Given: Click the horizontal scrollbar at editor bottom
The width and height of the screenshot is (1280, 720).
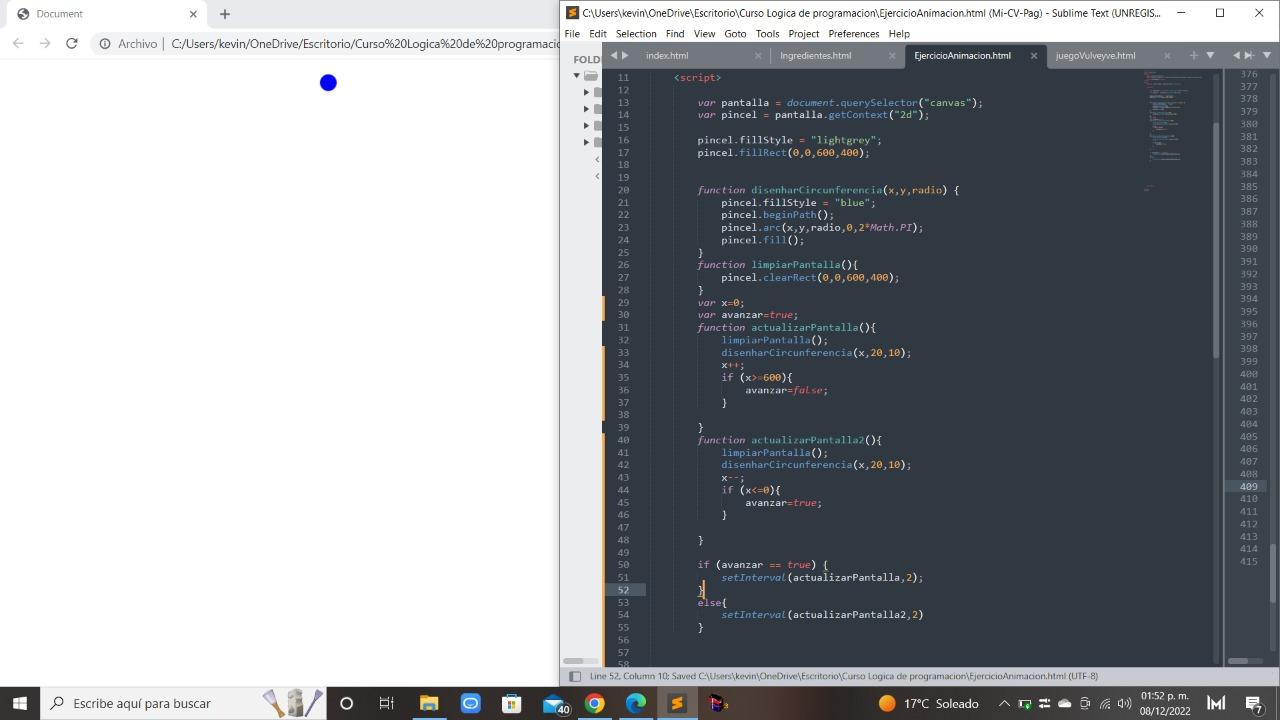Looking at the screenshot, I should coord(574,661).
